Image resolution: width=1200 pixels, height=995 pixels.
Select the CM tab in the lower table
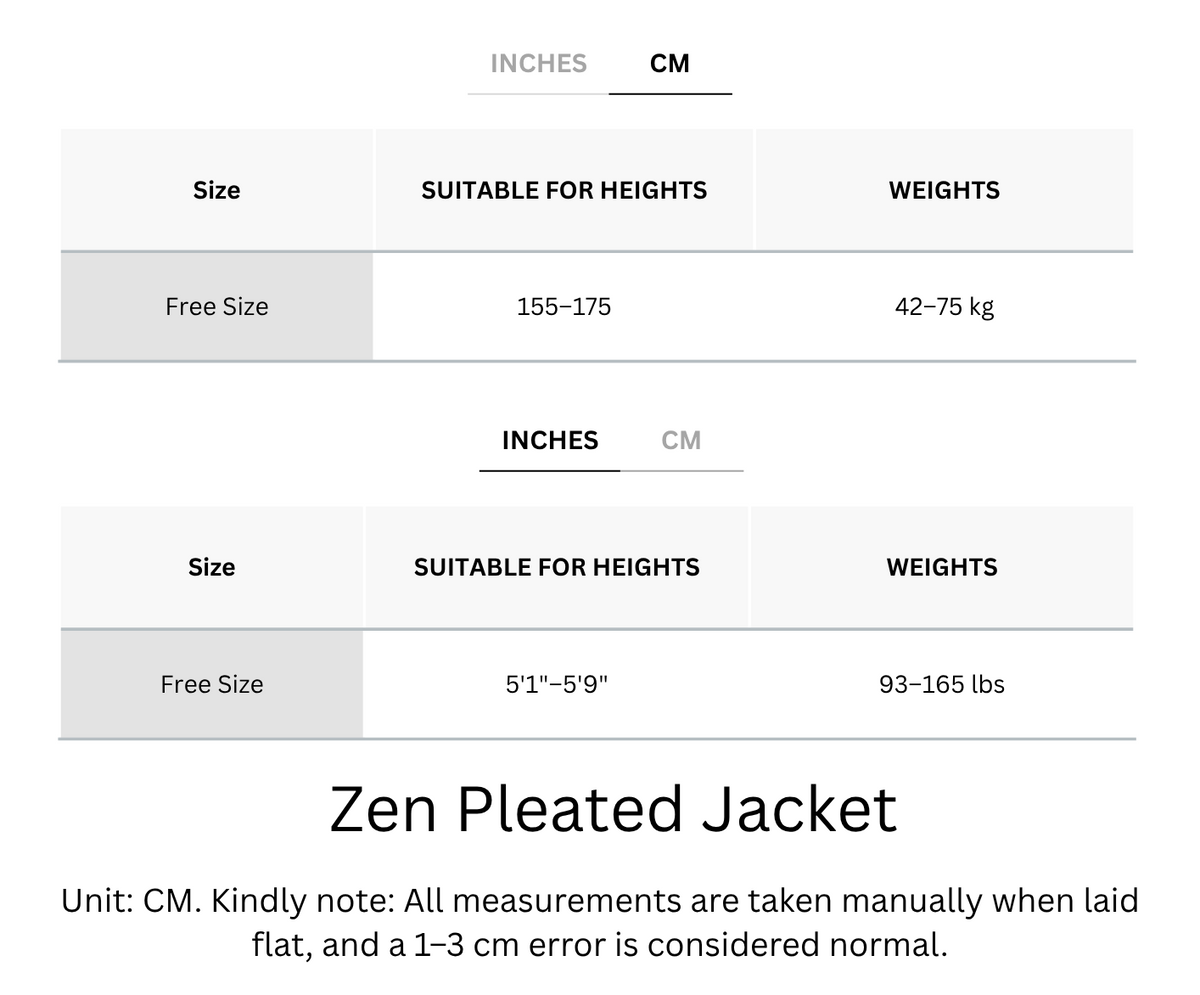681,440
